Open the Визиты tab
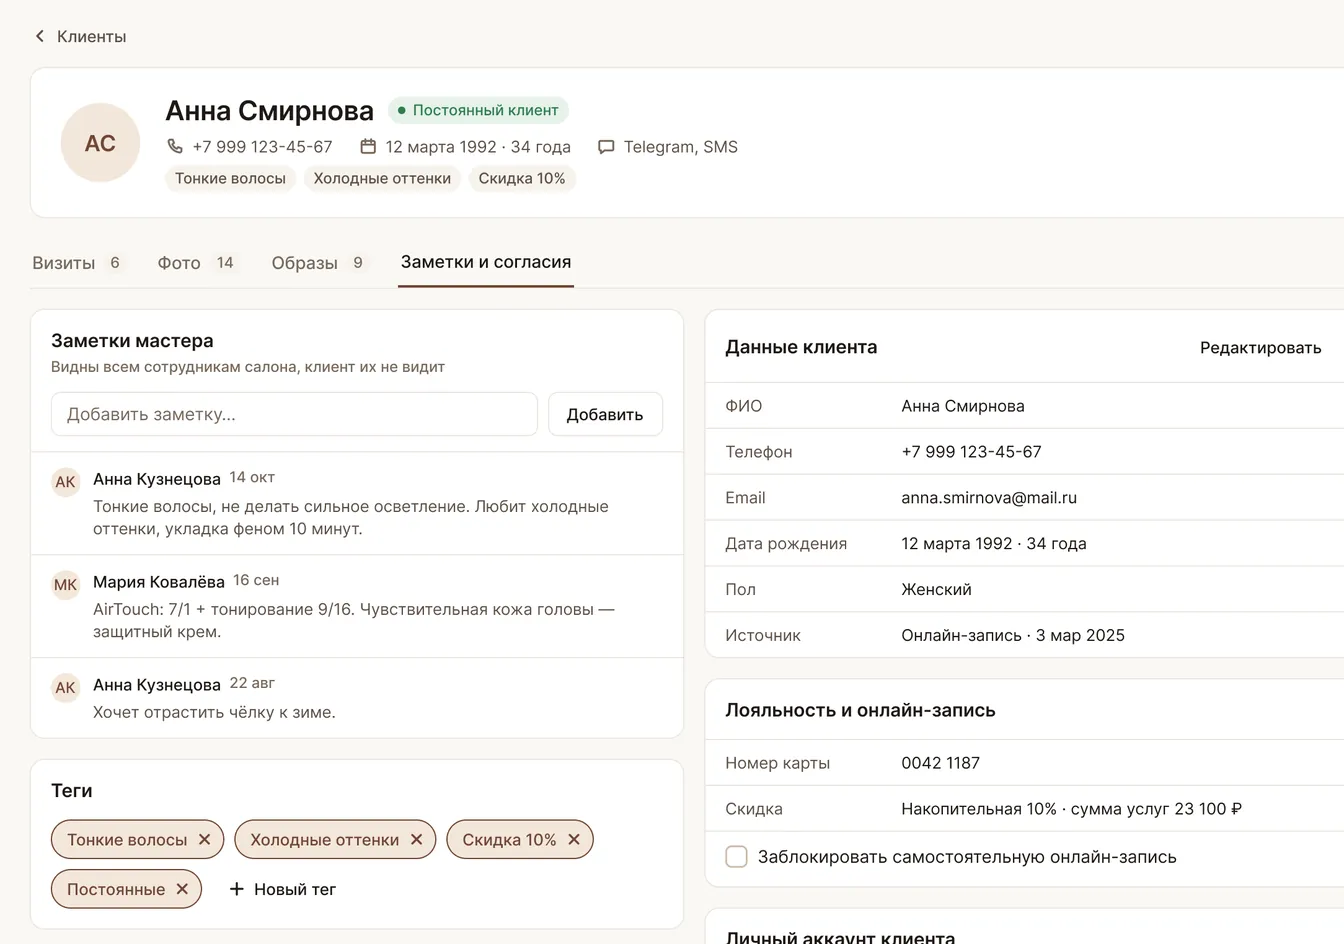1344x944 pixels. [77, 263]
